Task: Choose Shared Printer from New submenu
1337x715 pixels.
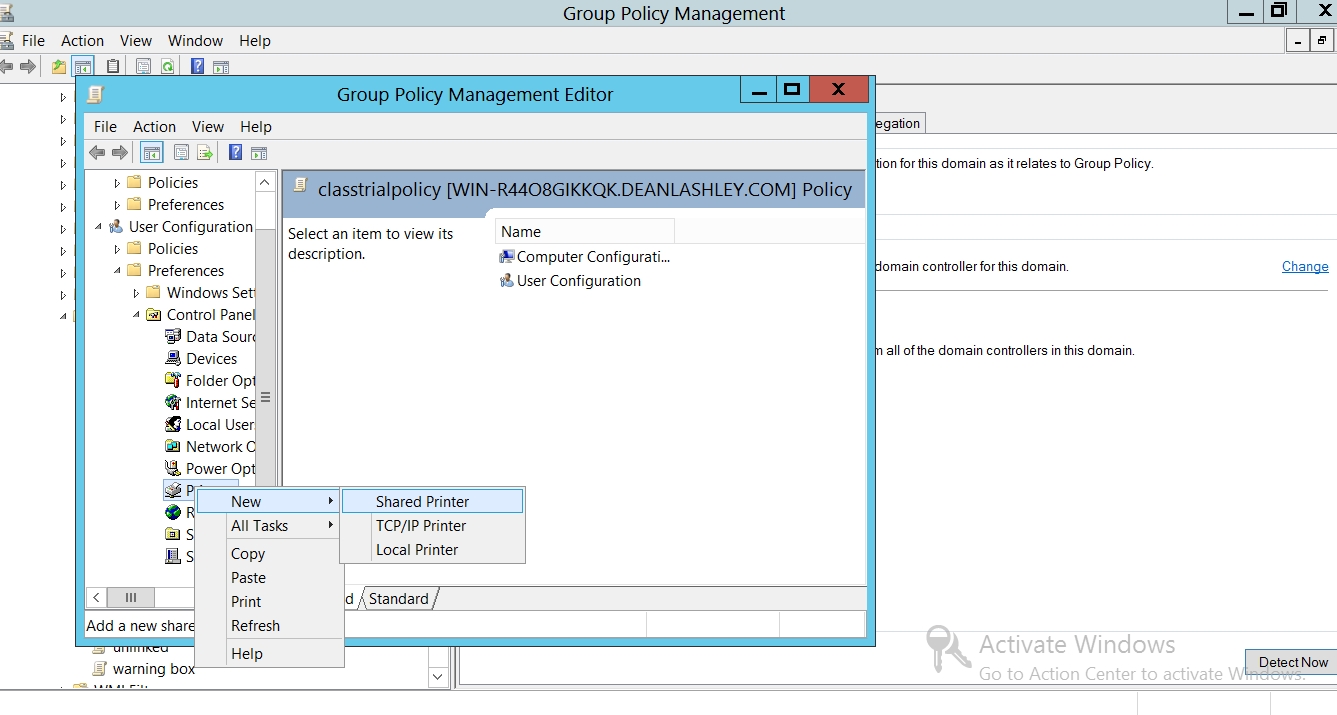Action: point(422,502)
